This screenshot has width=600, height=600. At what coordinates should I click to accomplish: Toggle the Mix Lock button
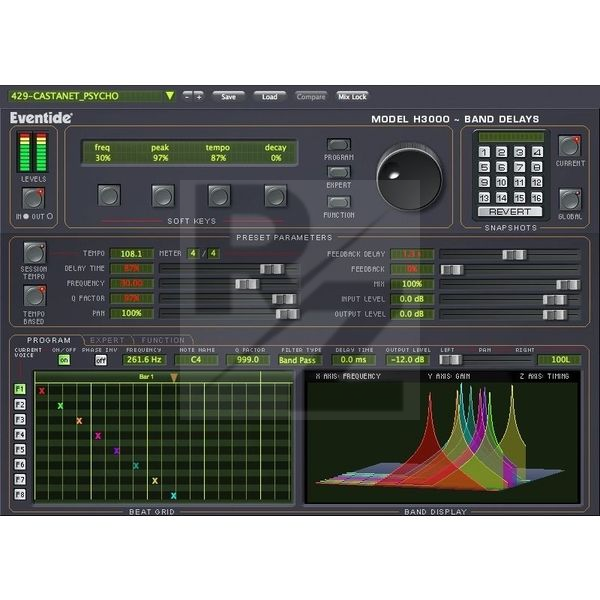352,96
